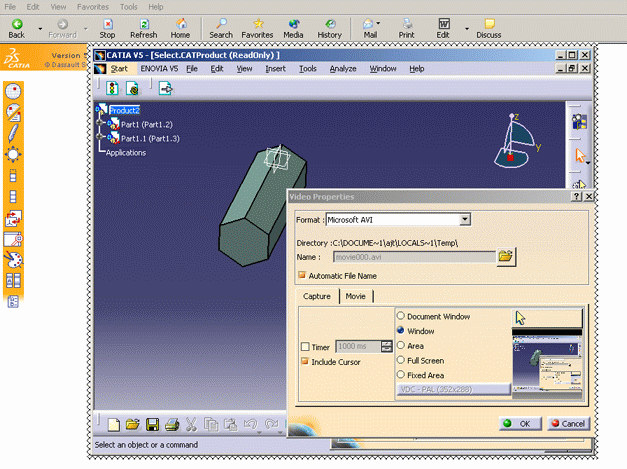Image resolution: width=627 pixels, height=469 pixels.
Task: Click the New document icon in bottom toolbar
Action: (114, 424)
